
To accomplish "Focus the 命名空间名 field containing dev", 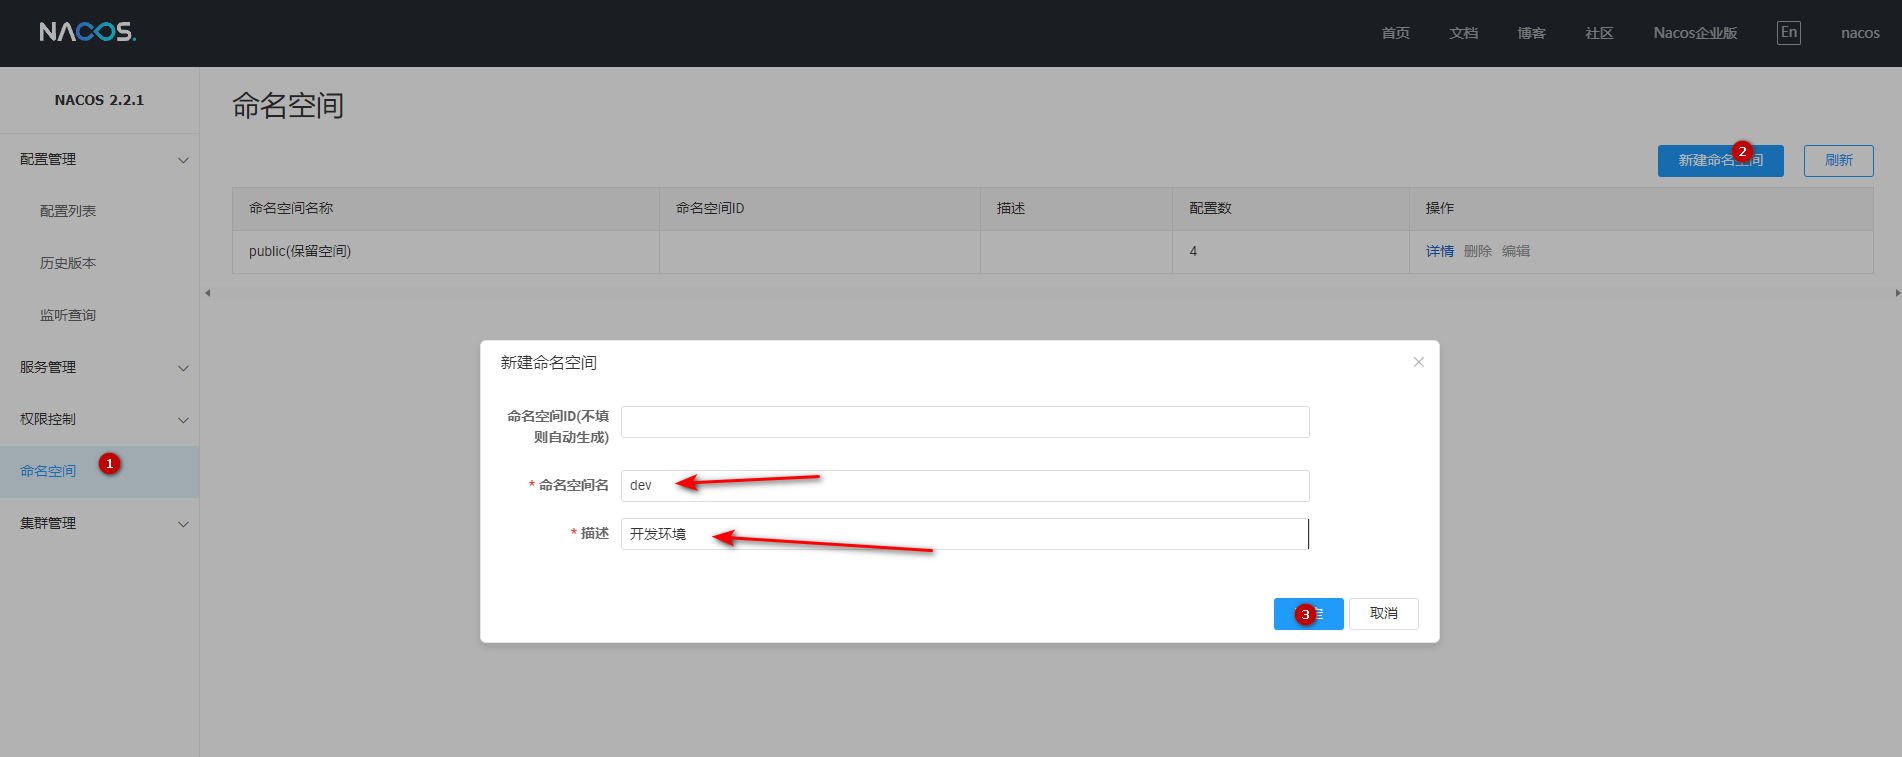I will coord(965,486).
